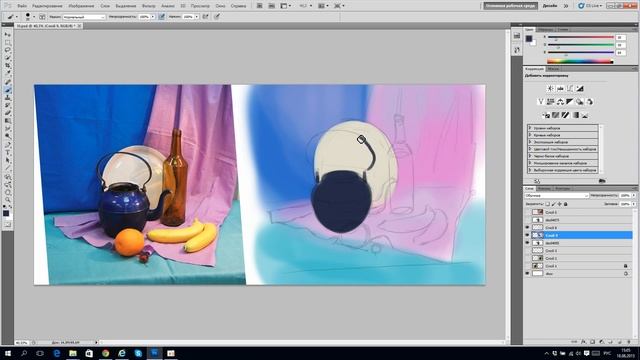Screen dimensions: 640x360
Task: Click the red R color slider
Action: pyautogui.click(x=580, y=37)
